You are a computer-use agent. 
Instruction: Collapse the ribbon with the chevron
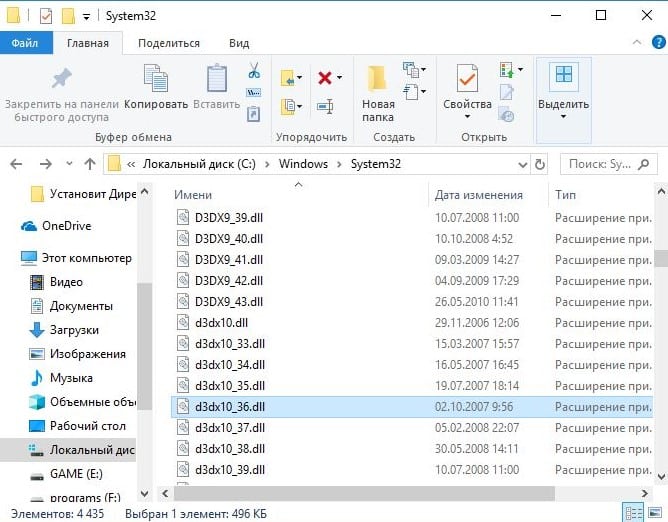click(637, 42)
